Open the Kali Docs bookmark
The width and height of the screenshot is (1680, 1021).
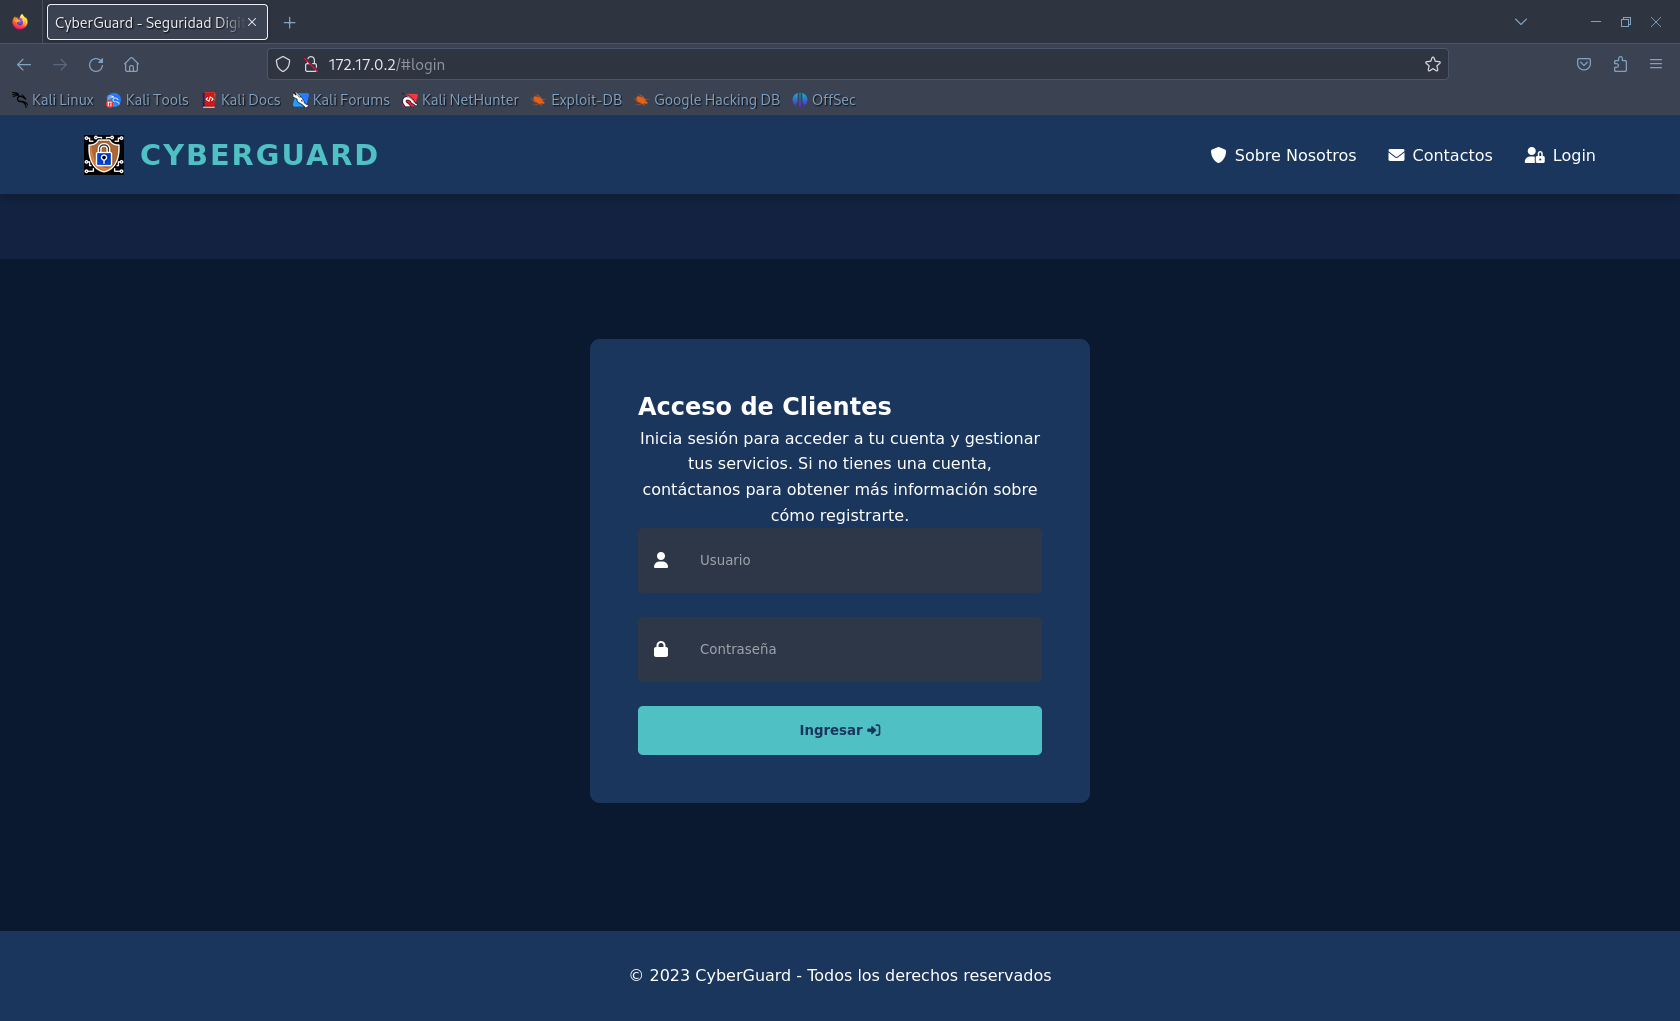tap(241, 100)
